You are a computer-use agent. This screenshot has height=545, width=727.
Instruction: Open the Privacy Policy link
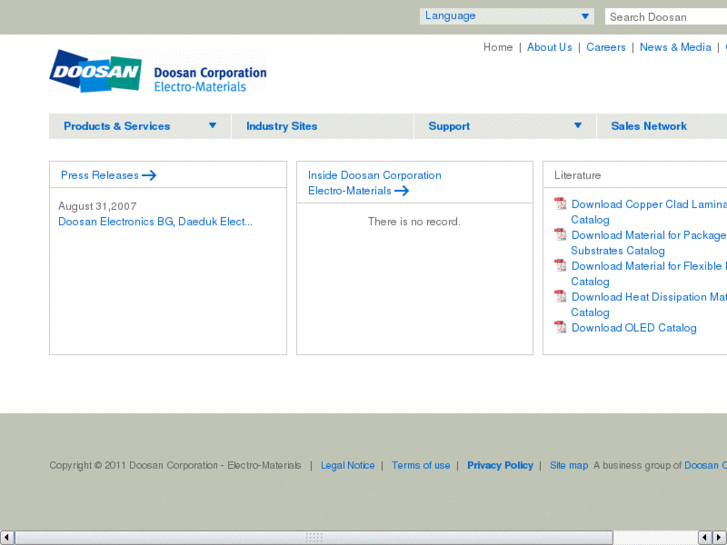500,465
